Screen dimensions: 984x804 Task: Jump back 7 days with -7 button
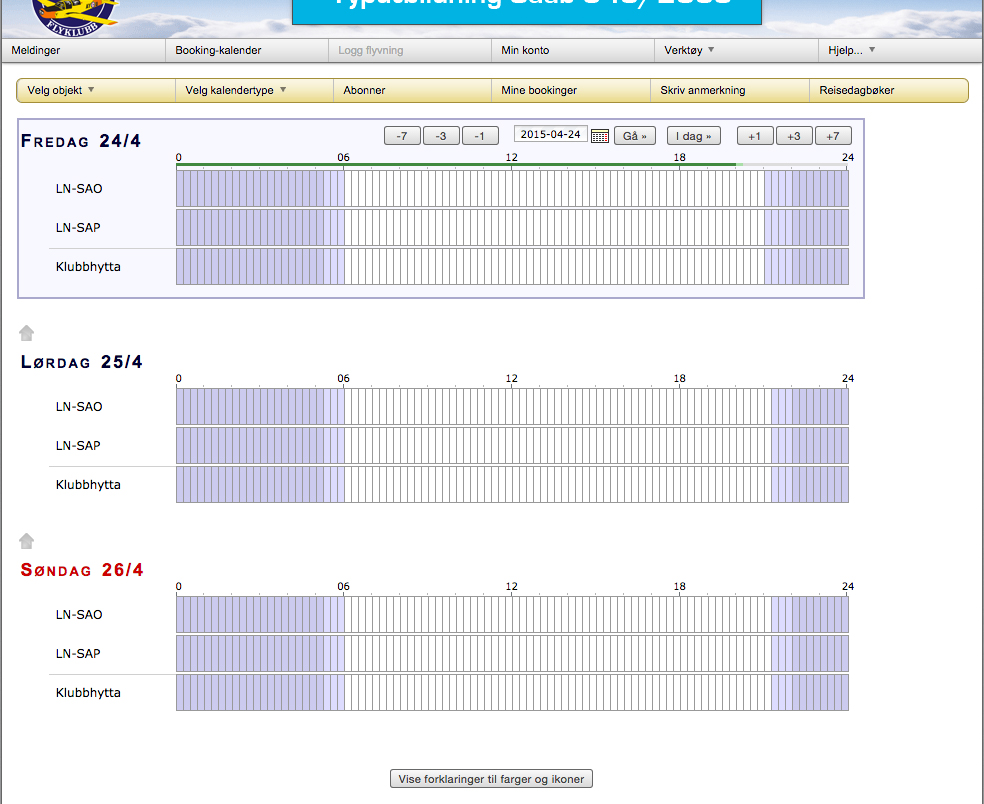(402, 136)
